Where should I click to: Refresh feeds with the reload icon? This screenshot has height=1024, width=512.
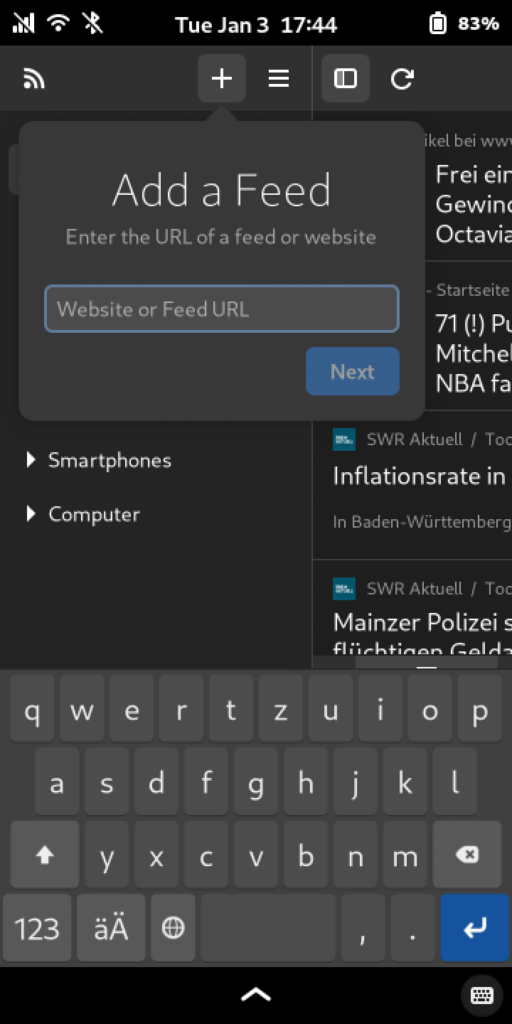click(x=402, y=79)
